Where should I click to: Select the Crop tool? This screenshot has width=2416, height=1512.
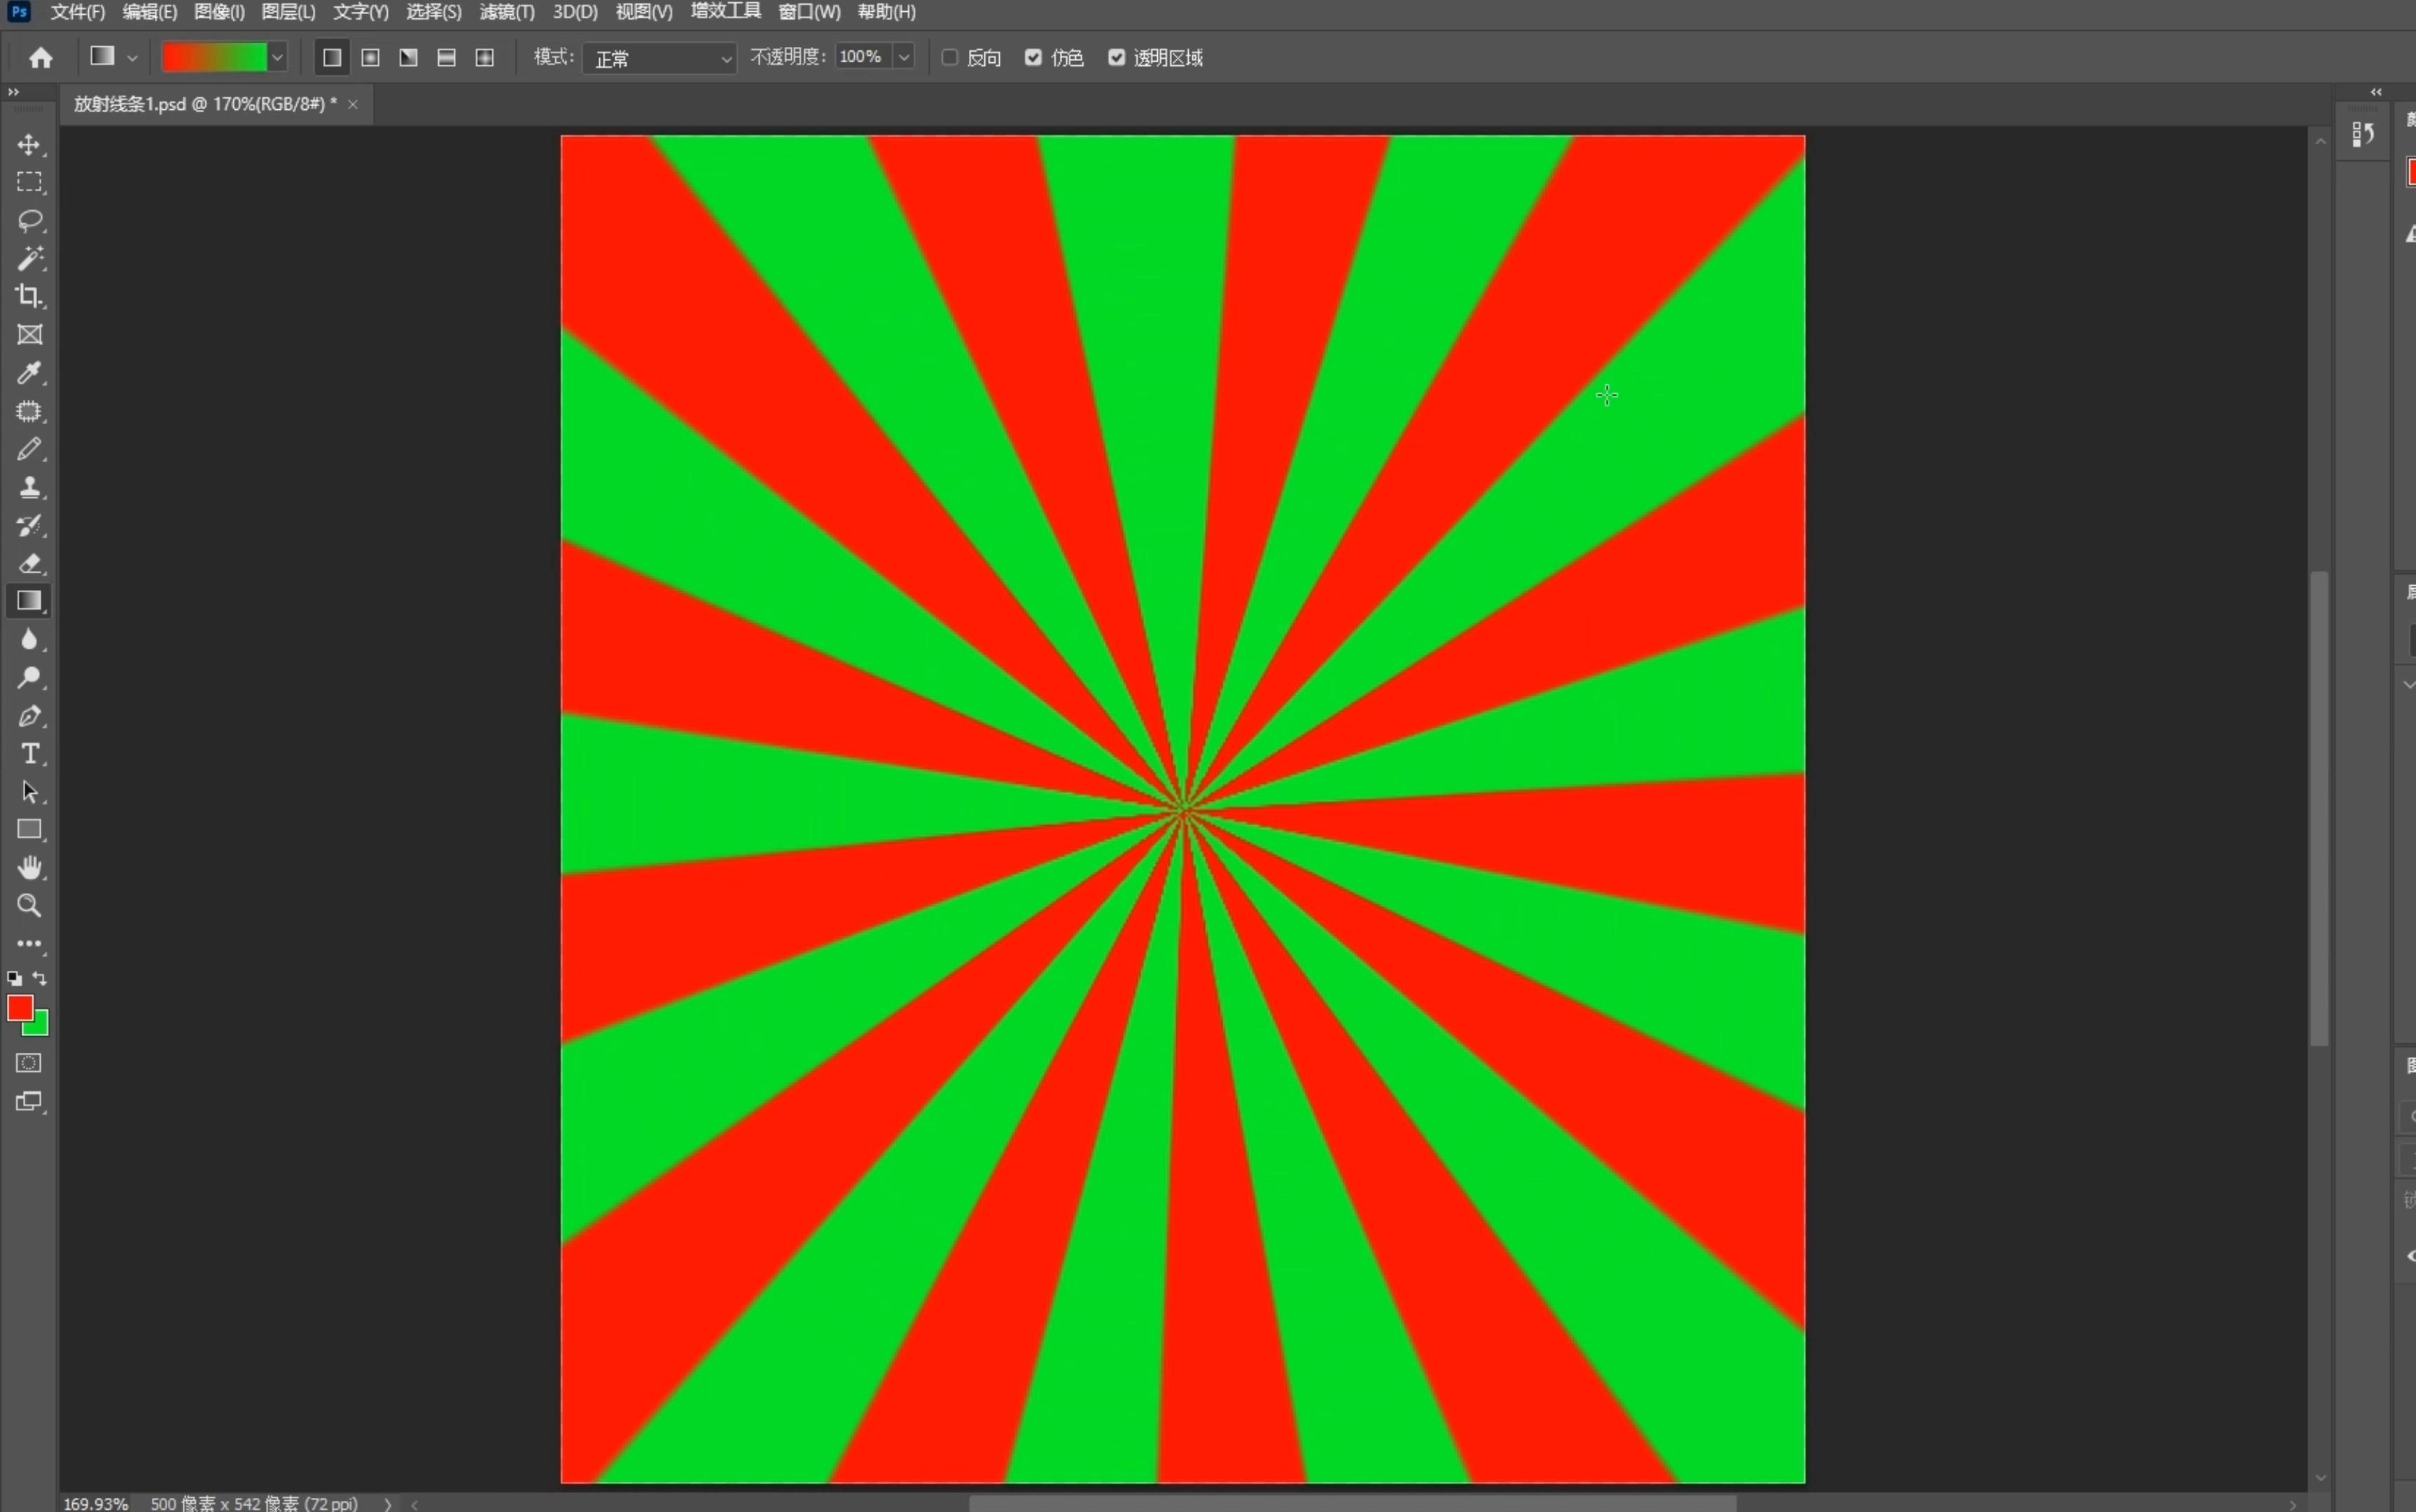tap(29, 296)
